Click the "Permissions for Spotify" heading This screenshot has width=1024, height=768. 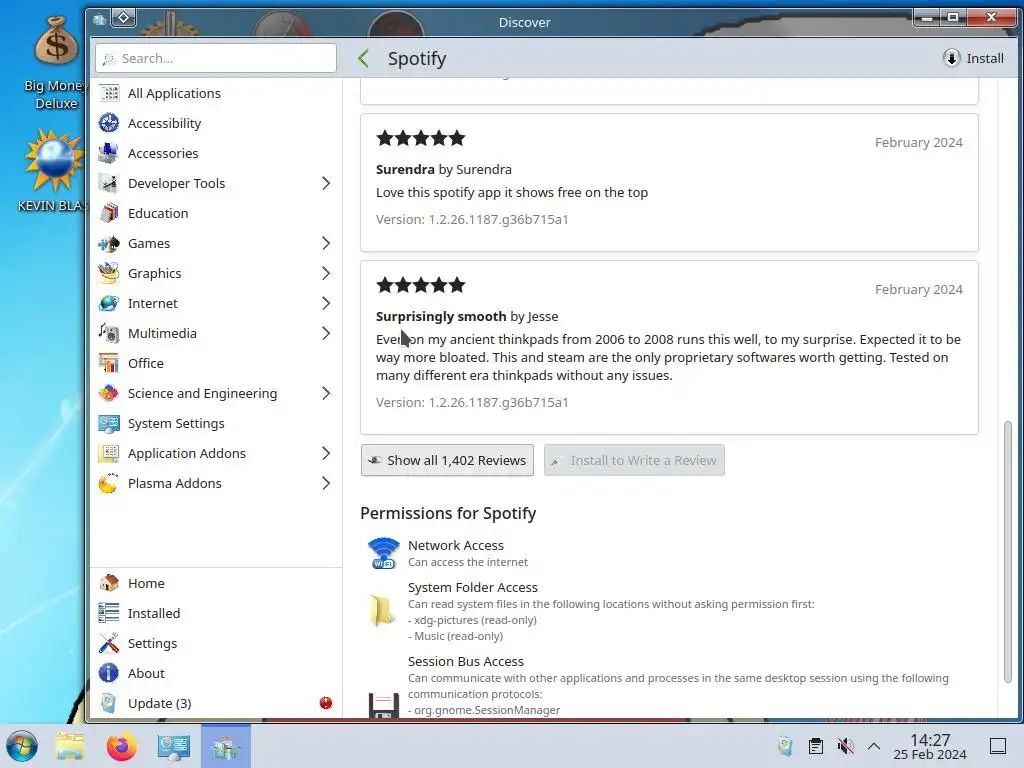pos(448,513)
